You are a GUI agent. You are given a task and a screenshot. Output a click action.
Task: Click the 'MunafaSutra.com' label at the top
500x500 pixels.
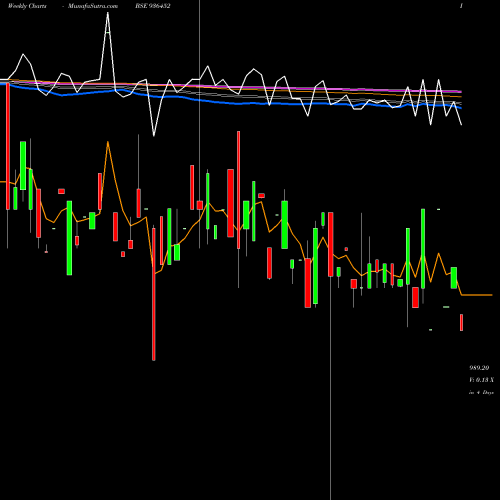tap(93, 6)
